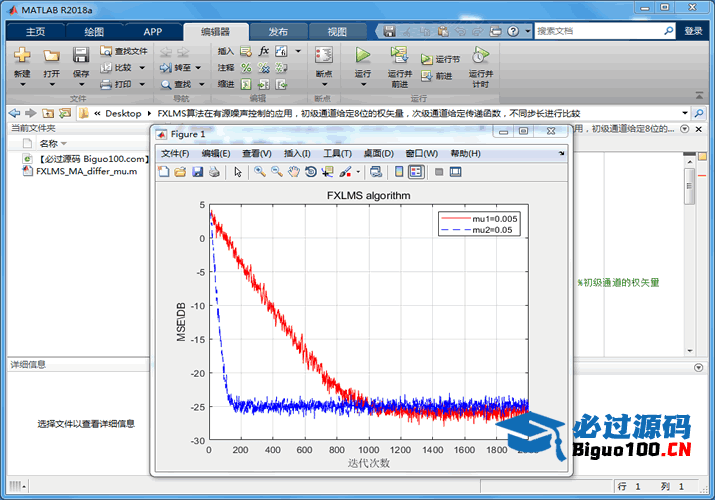The image size is (715, 500).
Task: Switch to the 主页 (Home) tab
Action: [36, 31]
